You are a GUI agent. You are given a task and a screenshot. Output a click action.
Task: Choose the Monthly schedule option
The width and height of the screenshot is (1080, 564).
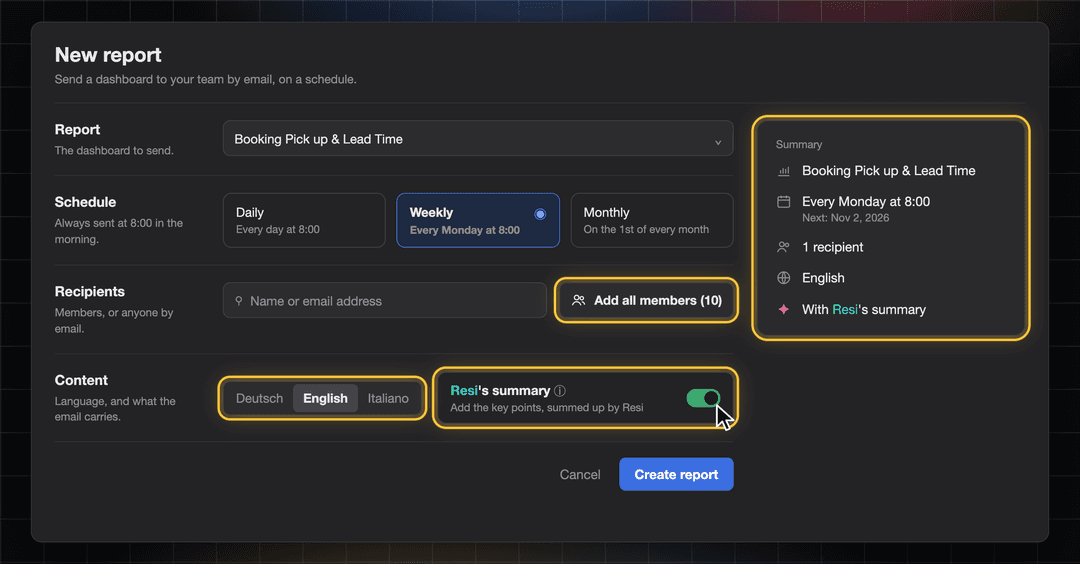pos(652,220)
